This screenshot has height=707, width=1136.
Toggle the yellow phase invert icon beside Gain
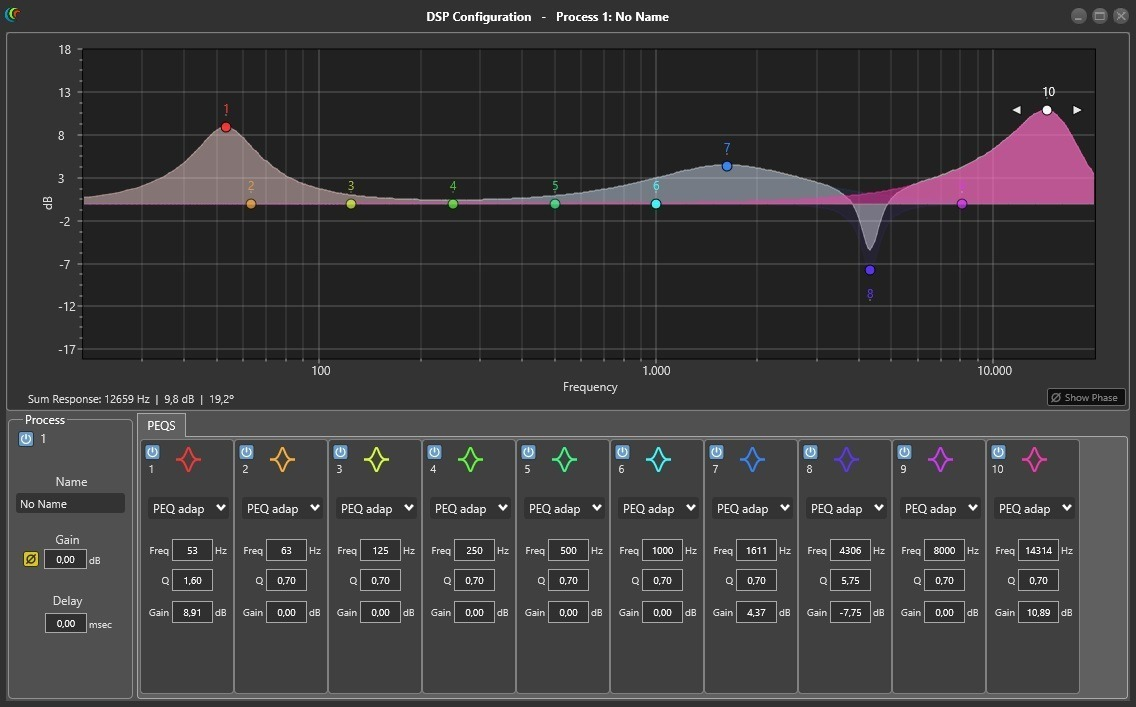tap(31, 559)
